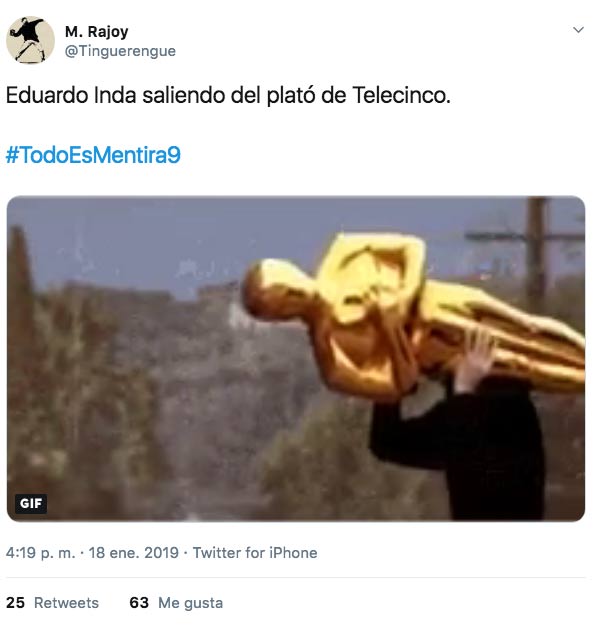Open the Twitter for iPhone source link
This screenshot has height=626, width=593.
point(255,553)
